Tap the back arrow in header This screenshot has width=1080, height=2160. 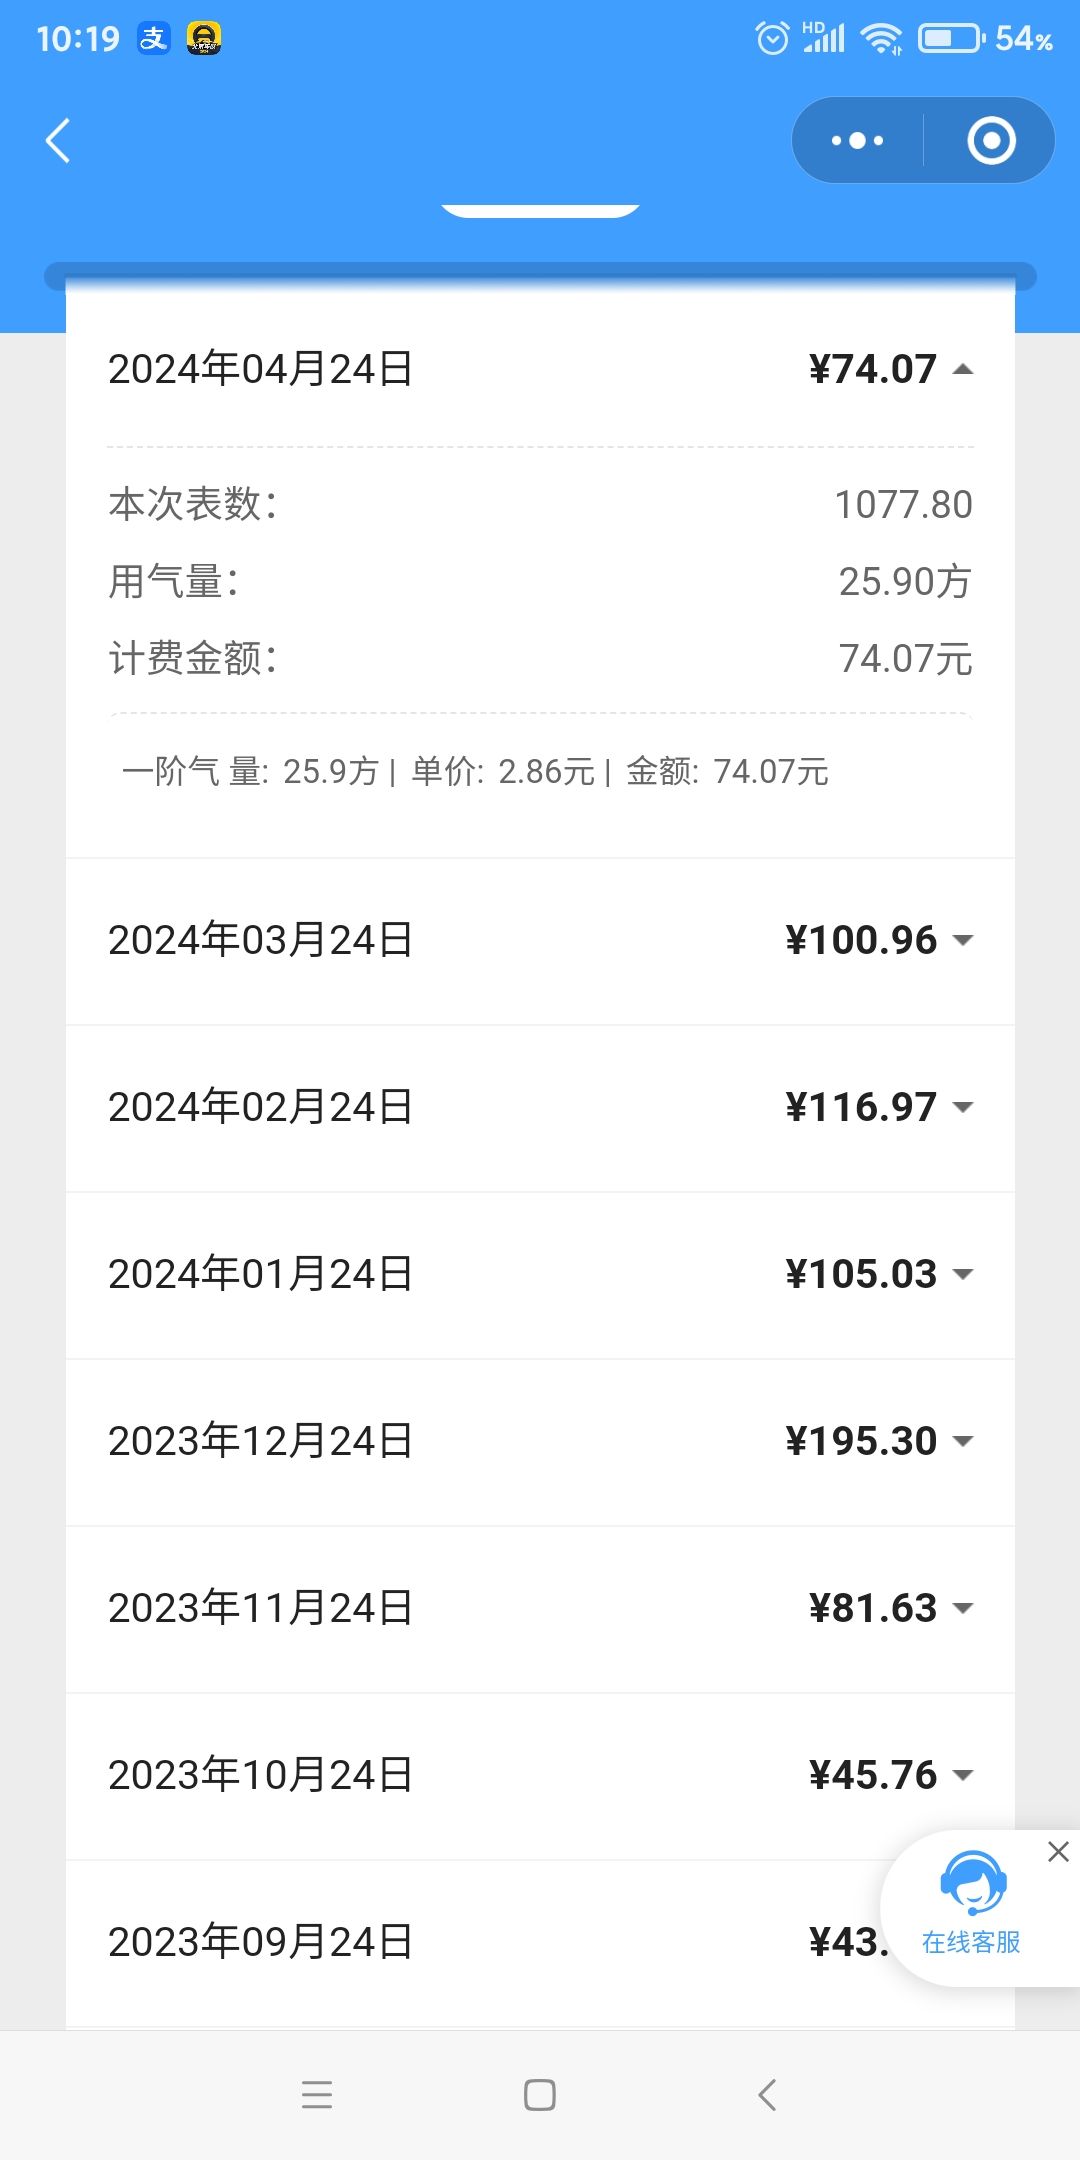click(x=58, y=141)
